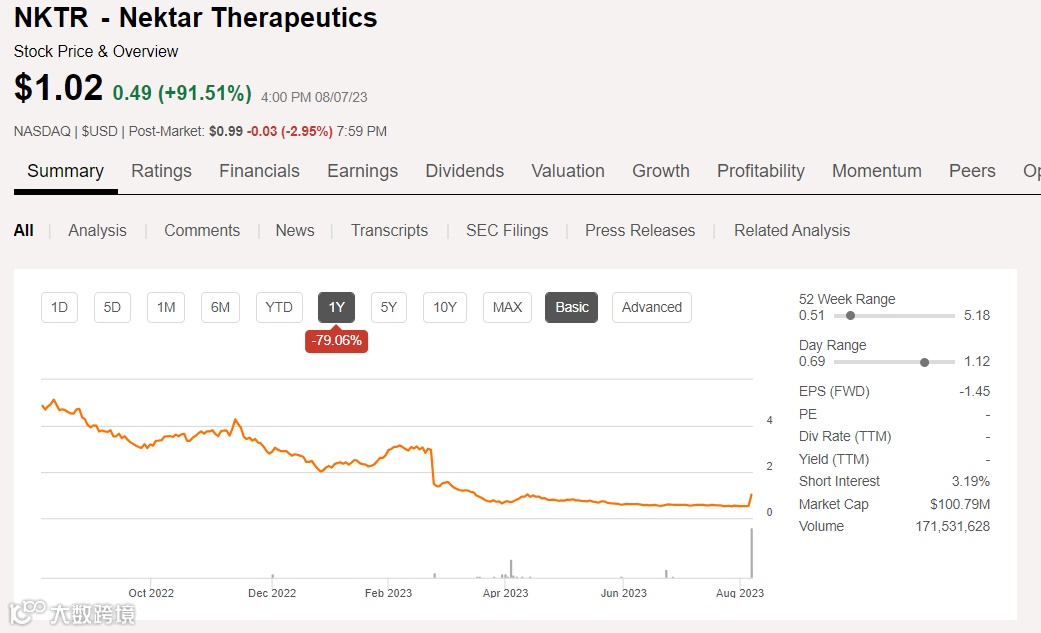
Task: Open the Ratings tab
Action: [161, 171]
